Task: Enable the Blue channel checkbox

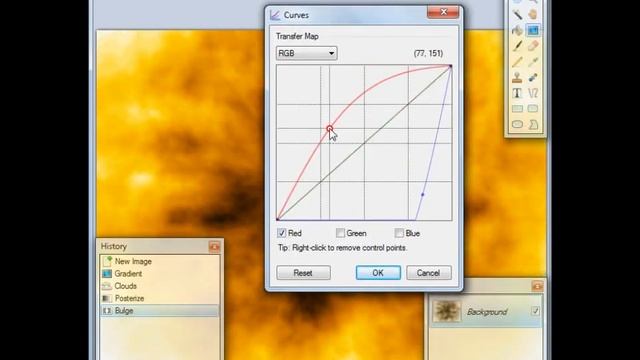Action: [x=399, y=233]
